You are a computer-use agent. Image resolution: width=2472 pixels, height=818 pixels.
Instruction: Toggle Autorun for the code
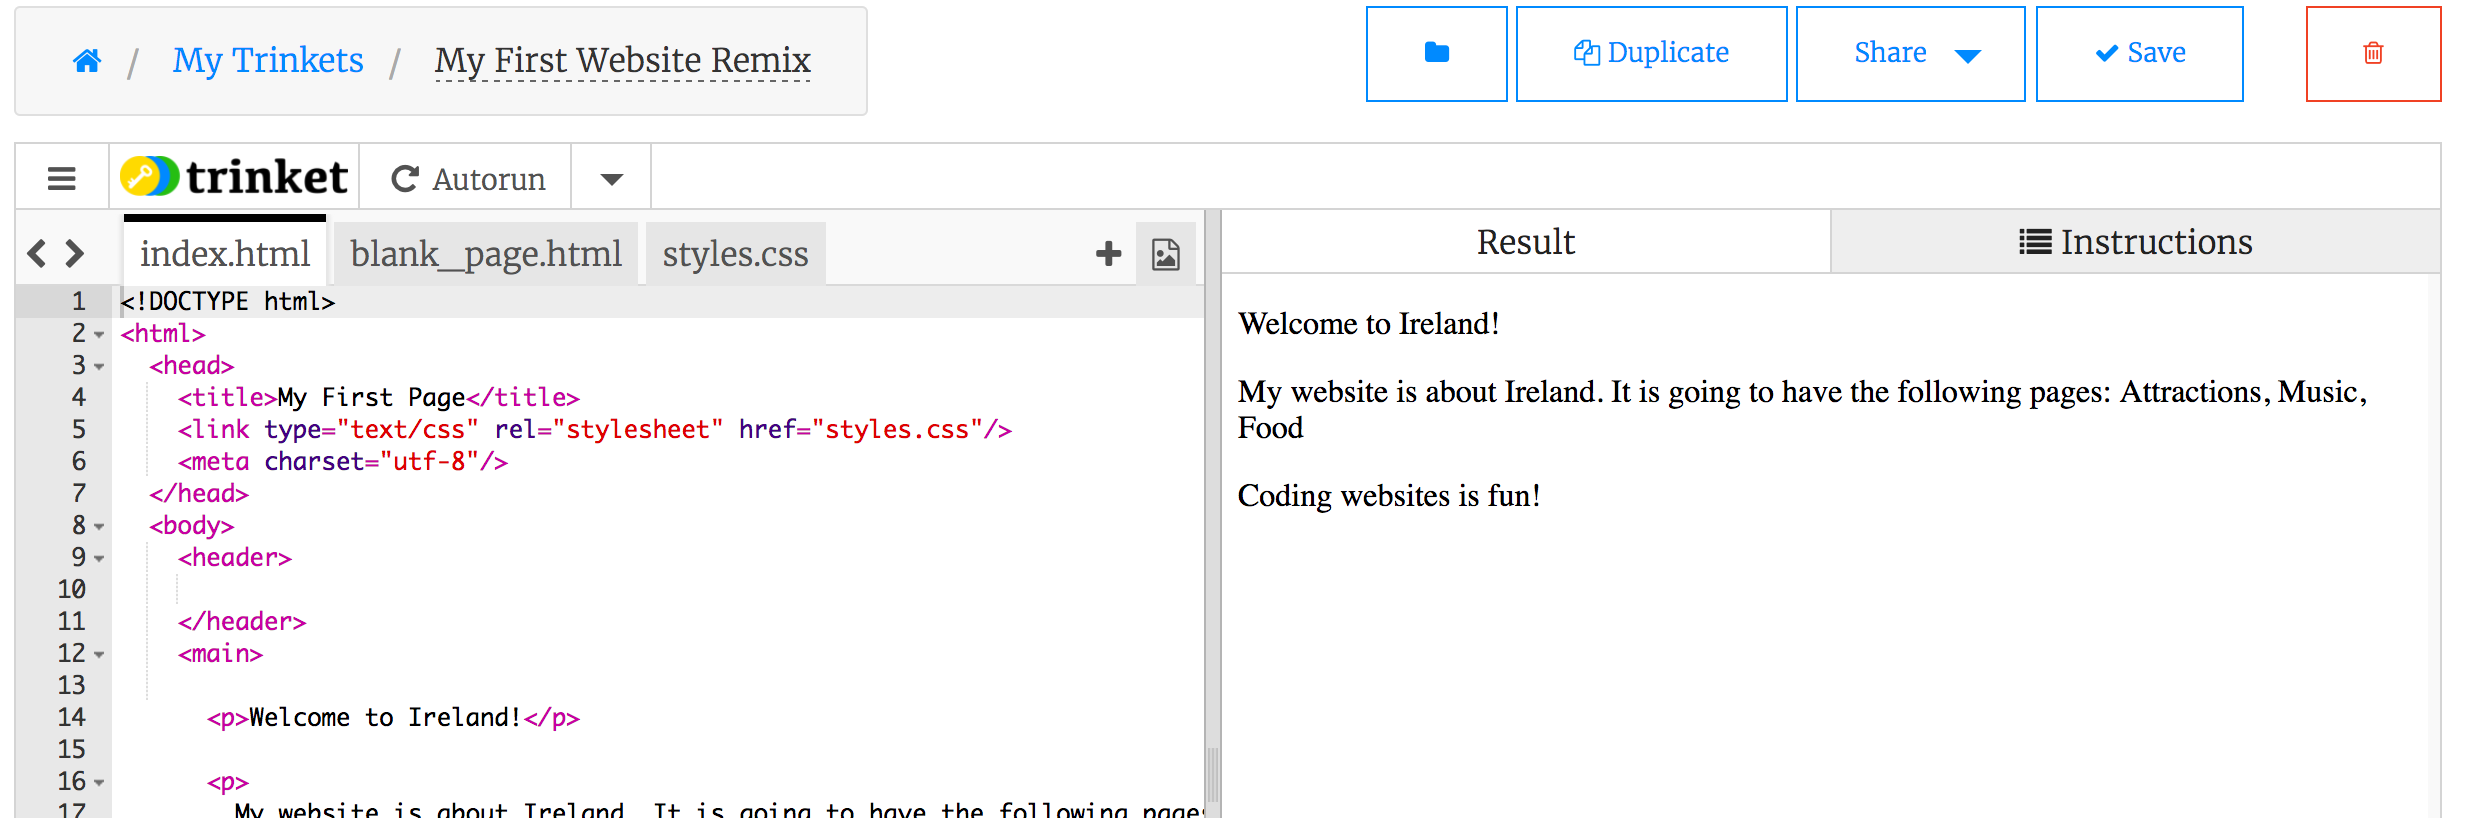pos(468,179)
